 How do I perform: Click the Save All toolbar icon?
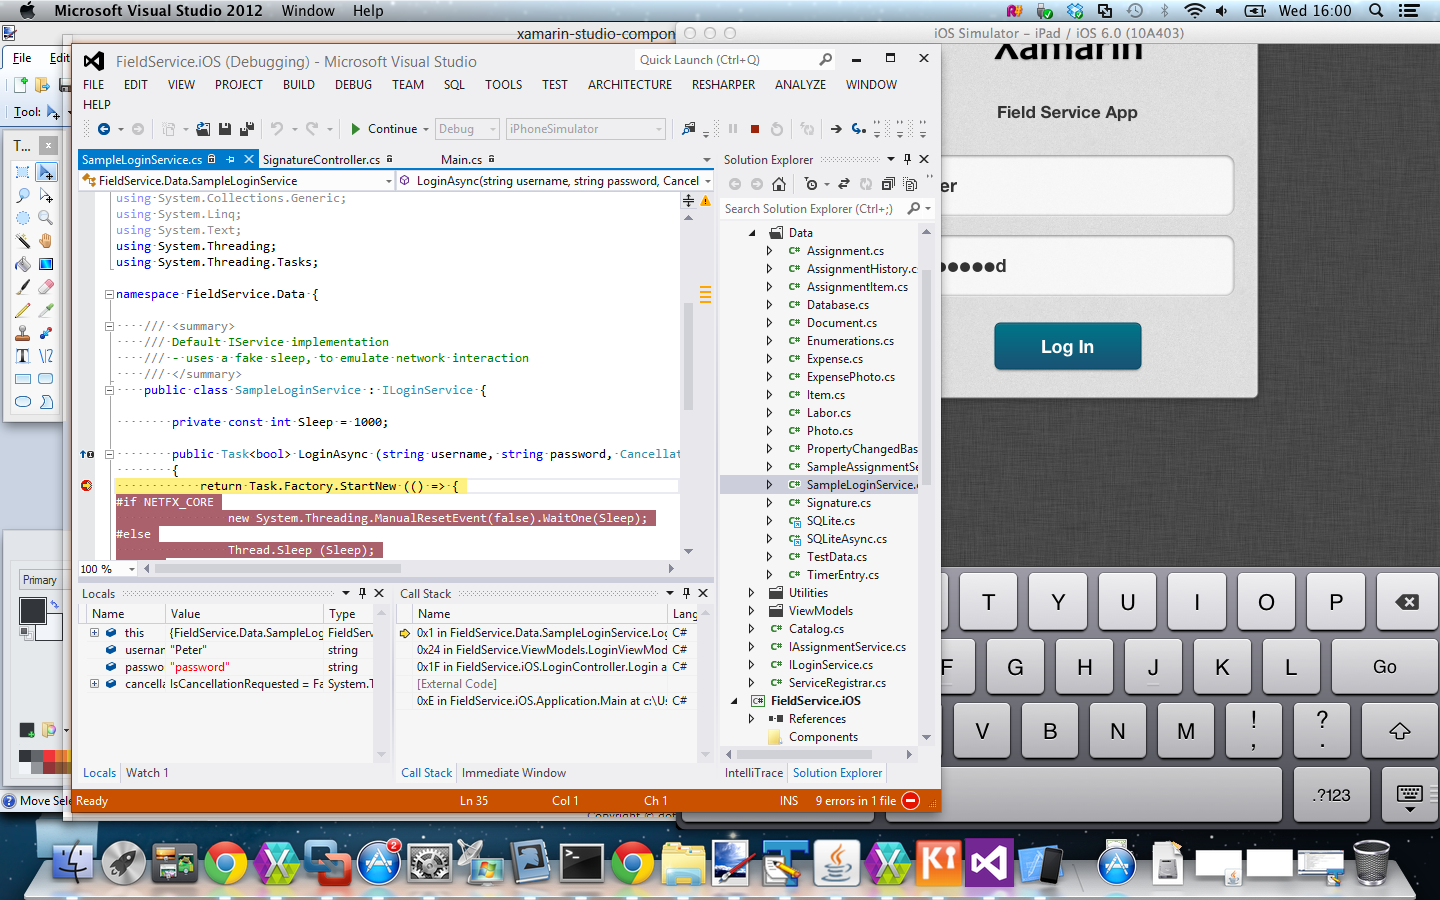click(x=247, y=129)
